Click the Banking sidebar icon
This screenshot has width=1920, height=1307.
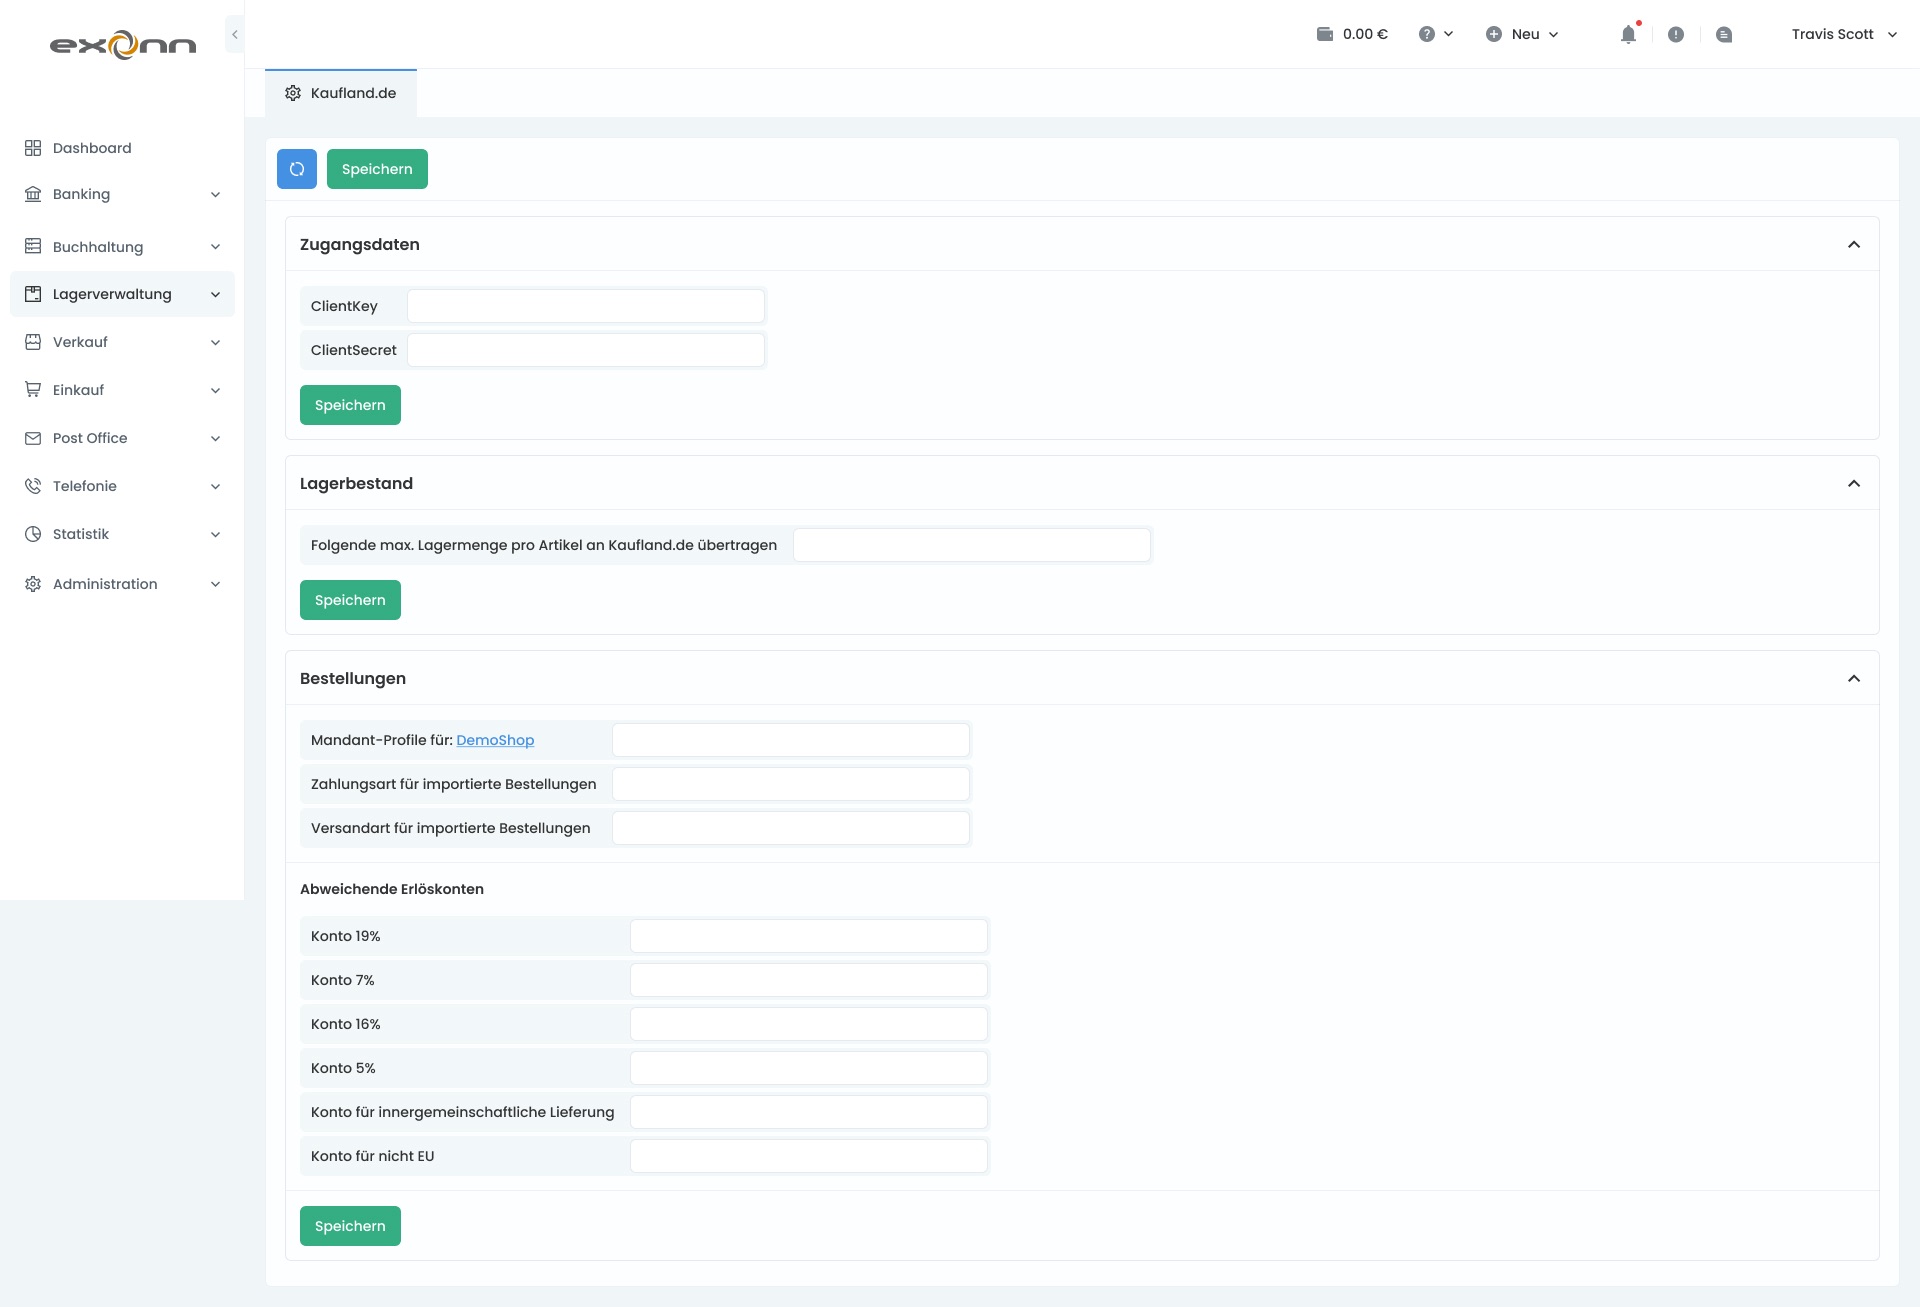32,193
